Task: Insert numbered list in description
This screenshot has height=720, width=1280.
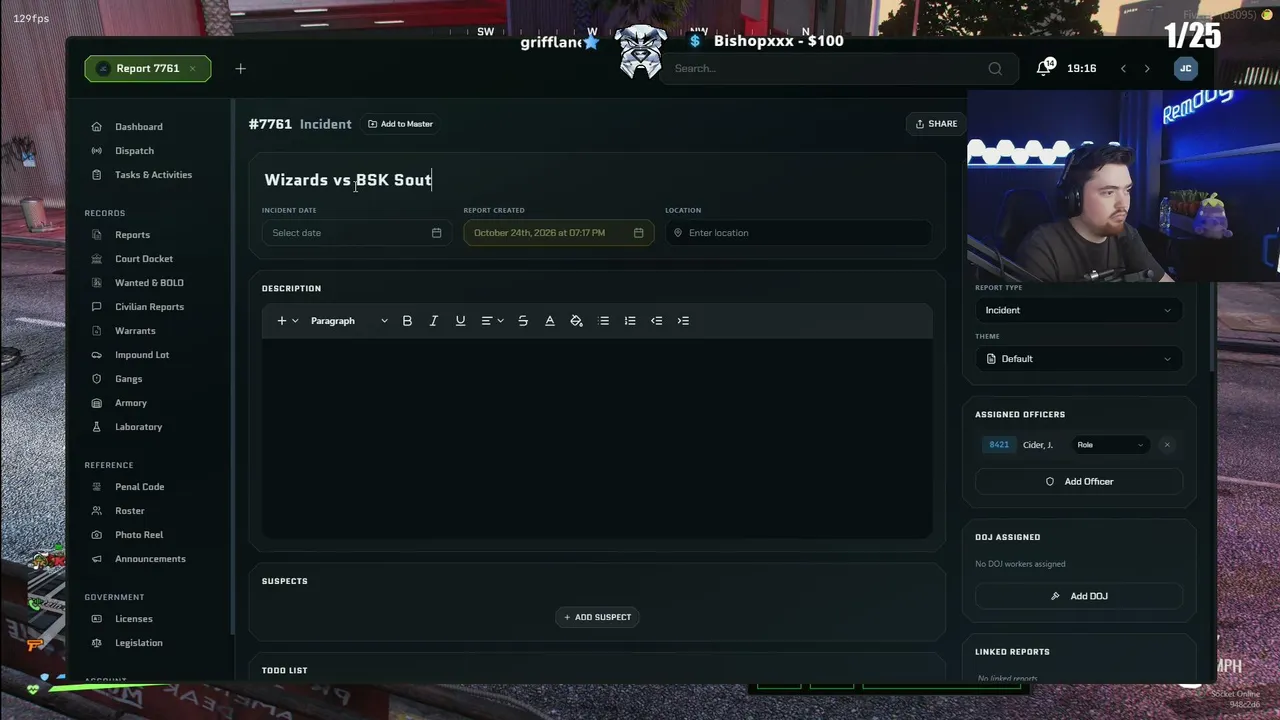Action: [x=630, y=321]
